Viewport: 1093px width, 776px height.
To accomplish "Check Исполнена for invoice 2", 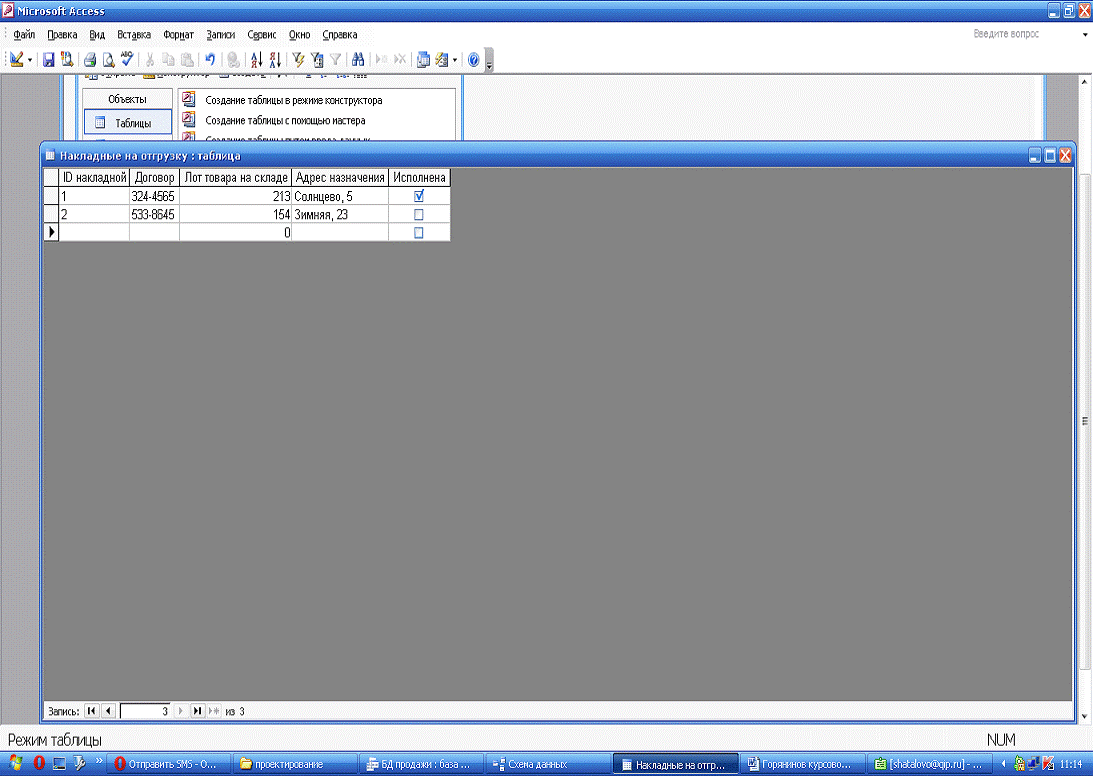I will (x=419, y=214).
